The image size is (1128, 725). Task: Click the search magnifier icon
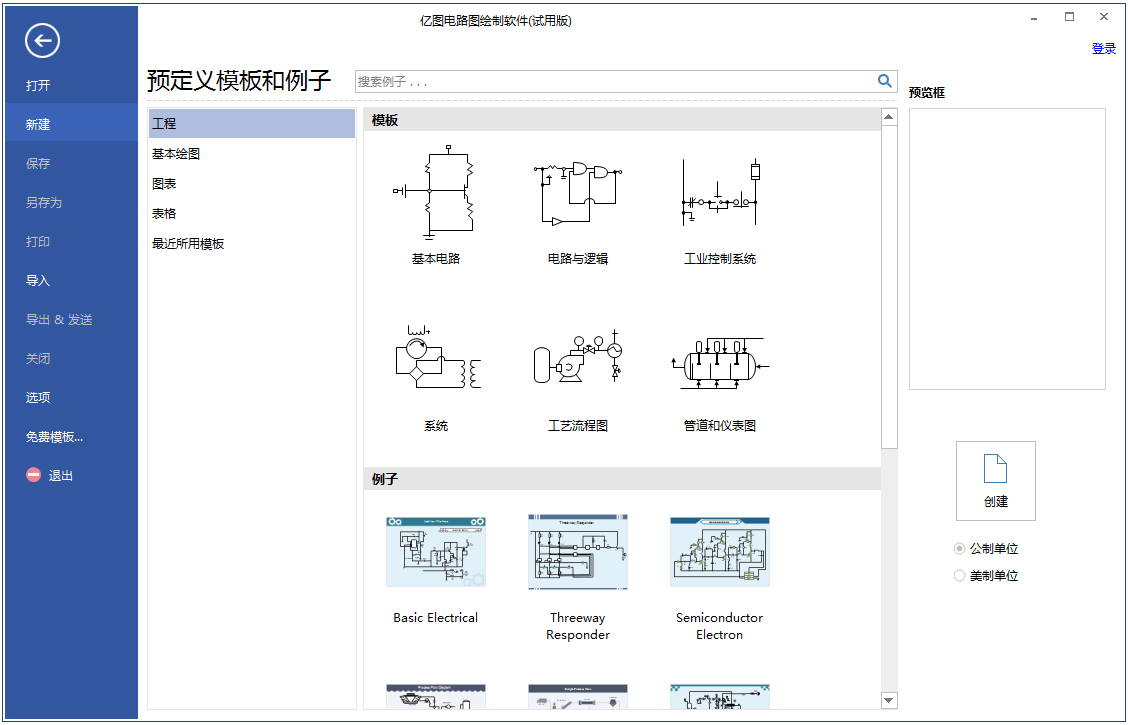point(885,81)
